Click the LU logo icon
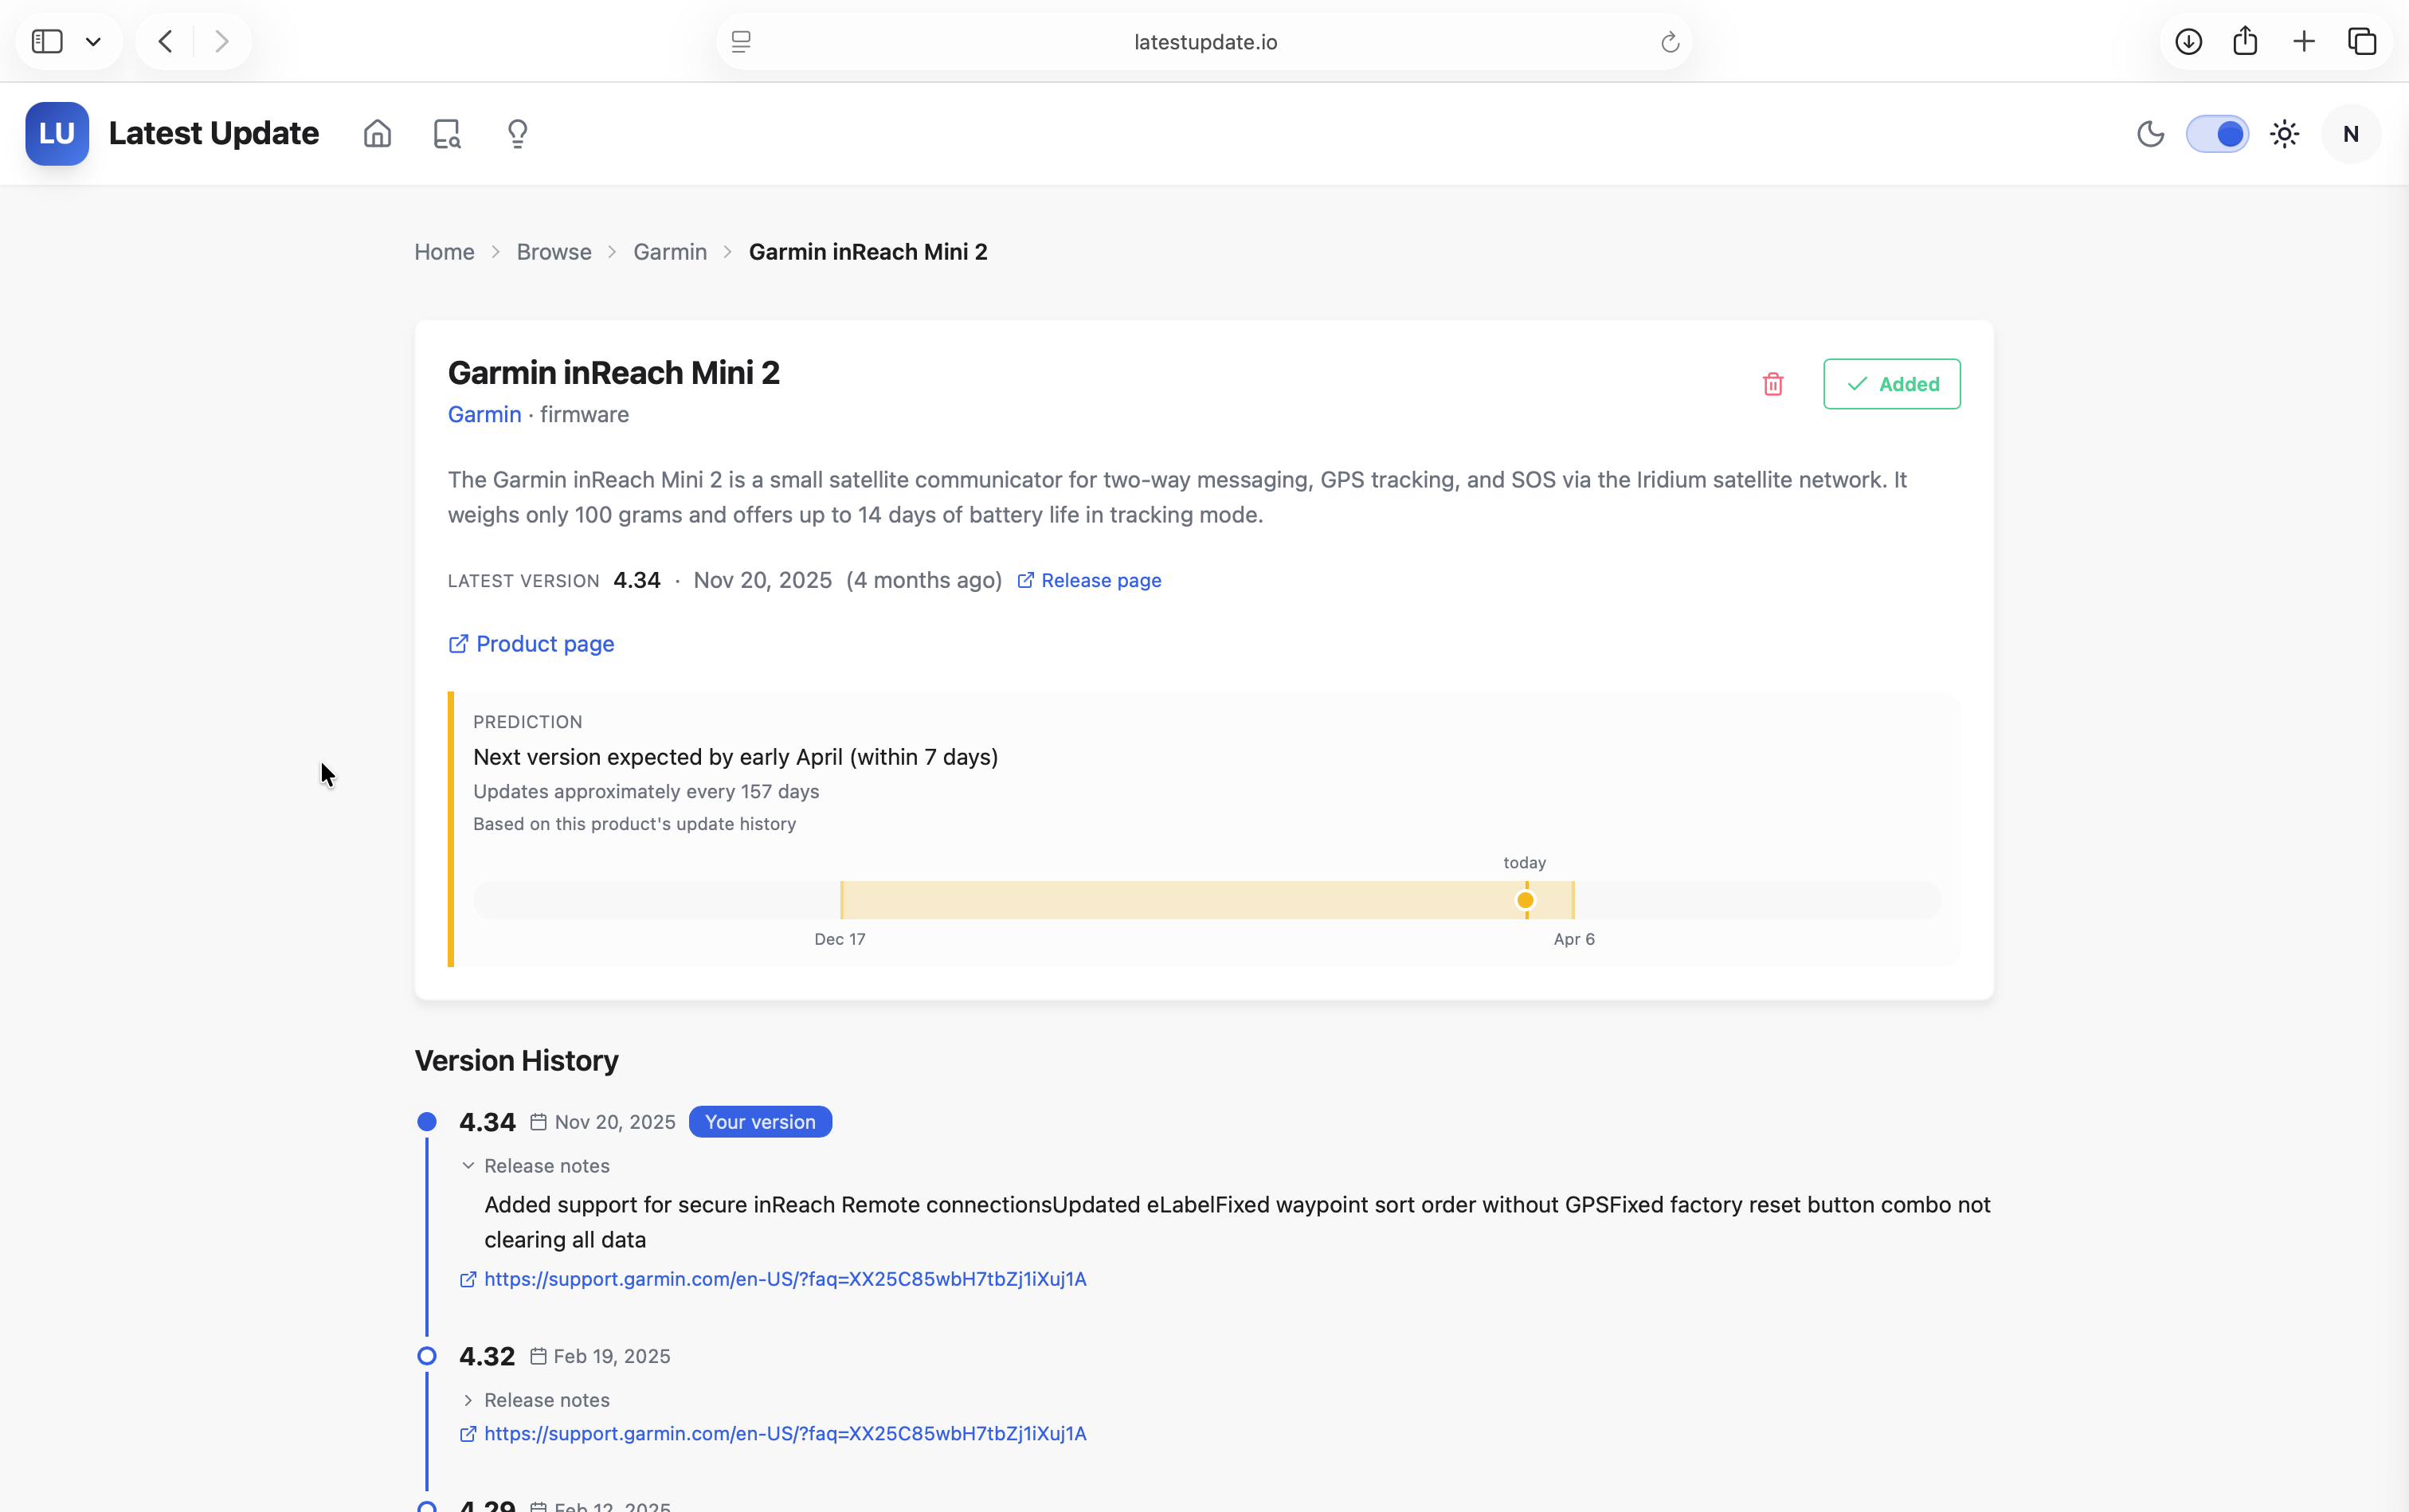 pyautogui.click(x=57, y=133)
